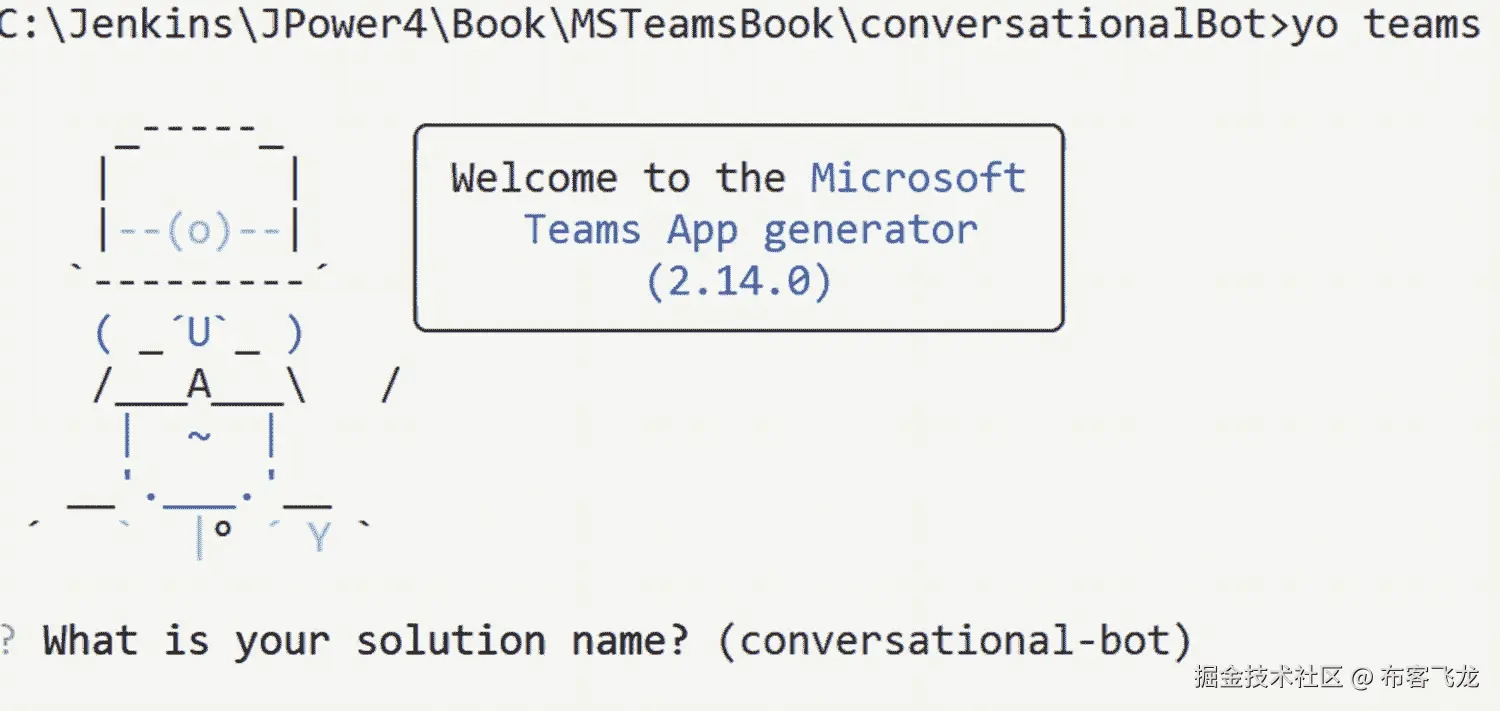Click the word 'Microsoft' in welcome box
This screenshot has width=1500, height=711.
coord(918,178)
